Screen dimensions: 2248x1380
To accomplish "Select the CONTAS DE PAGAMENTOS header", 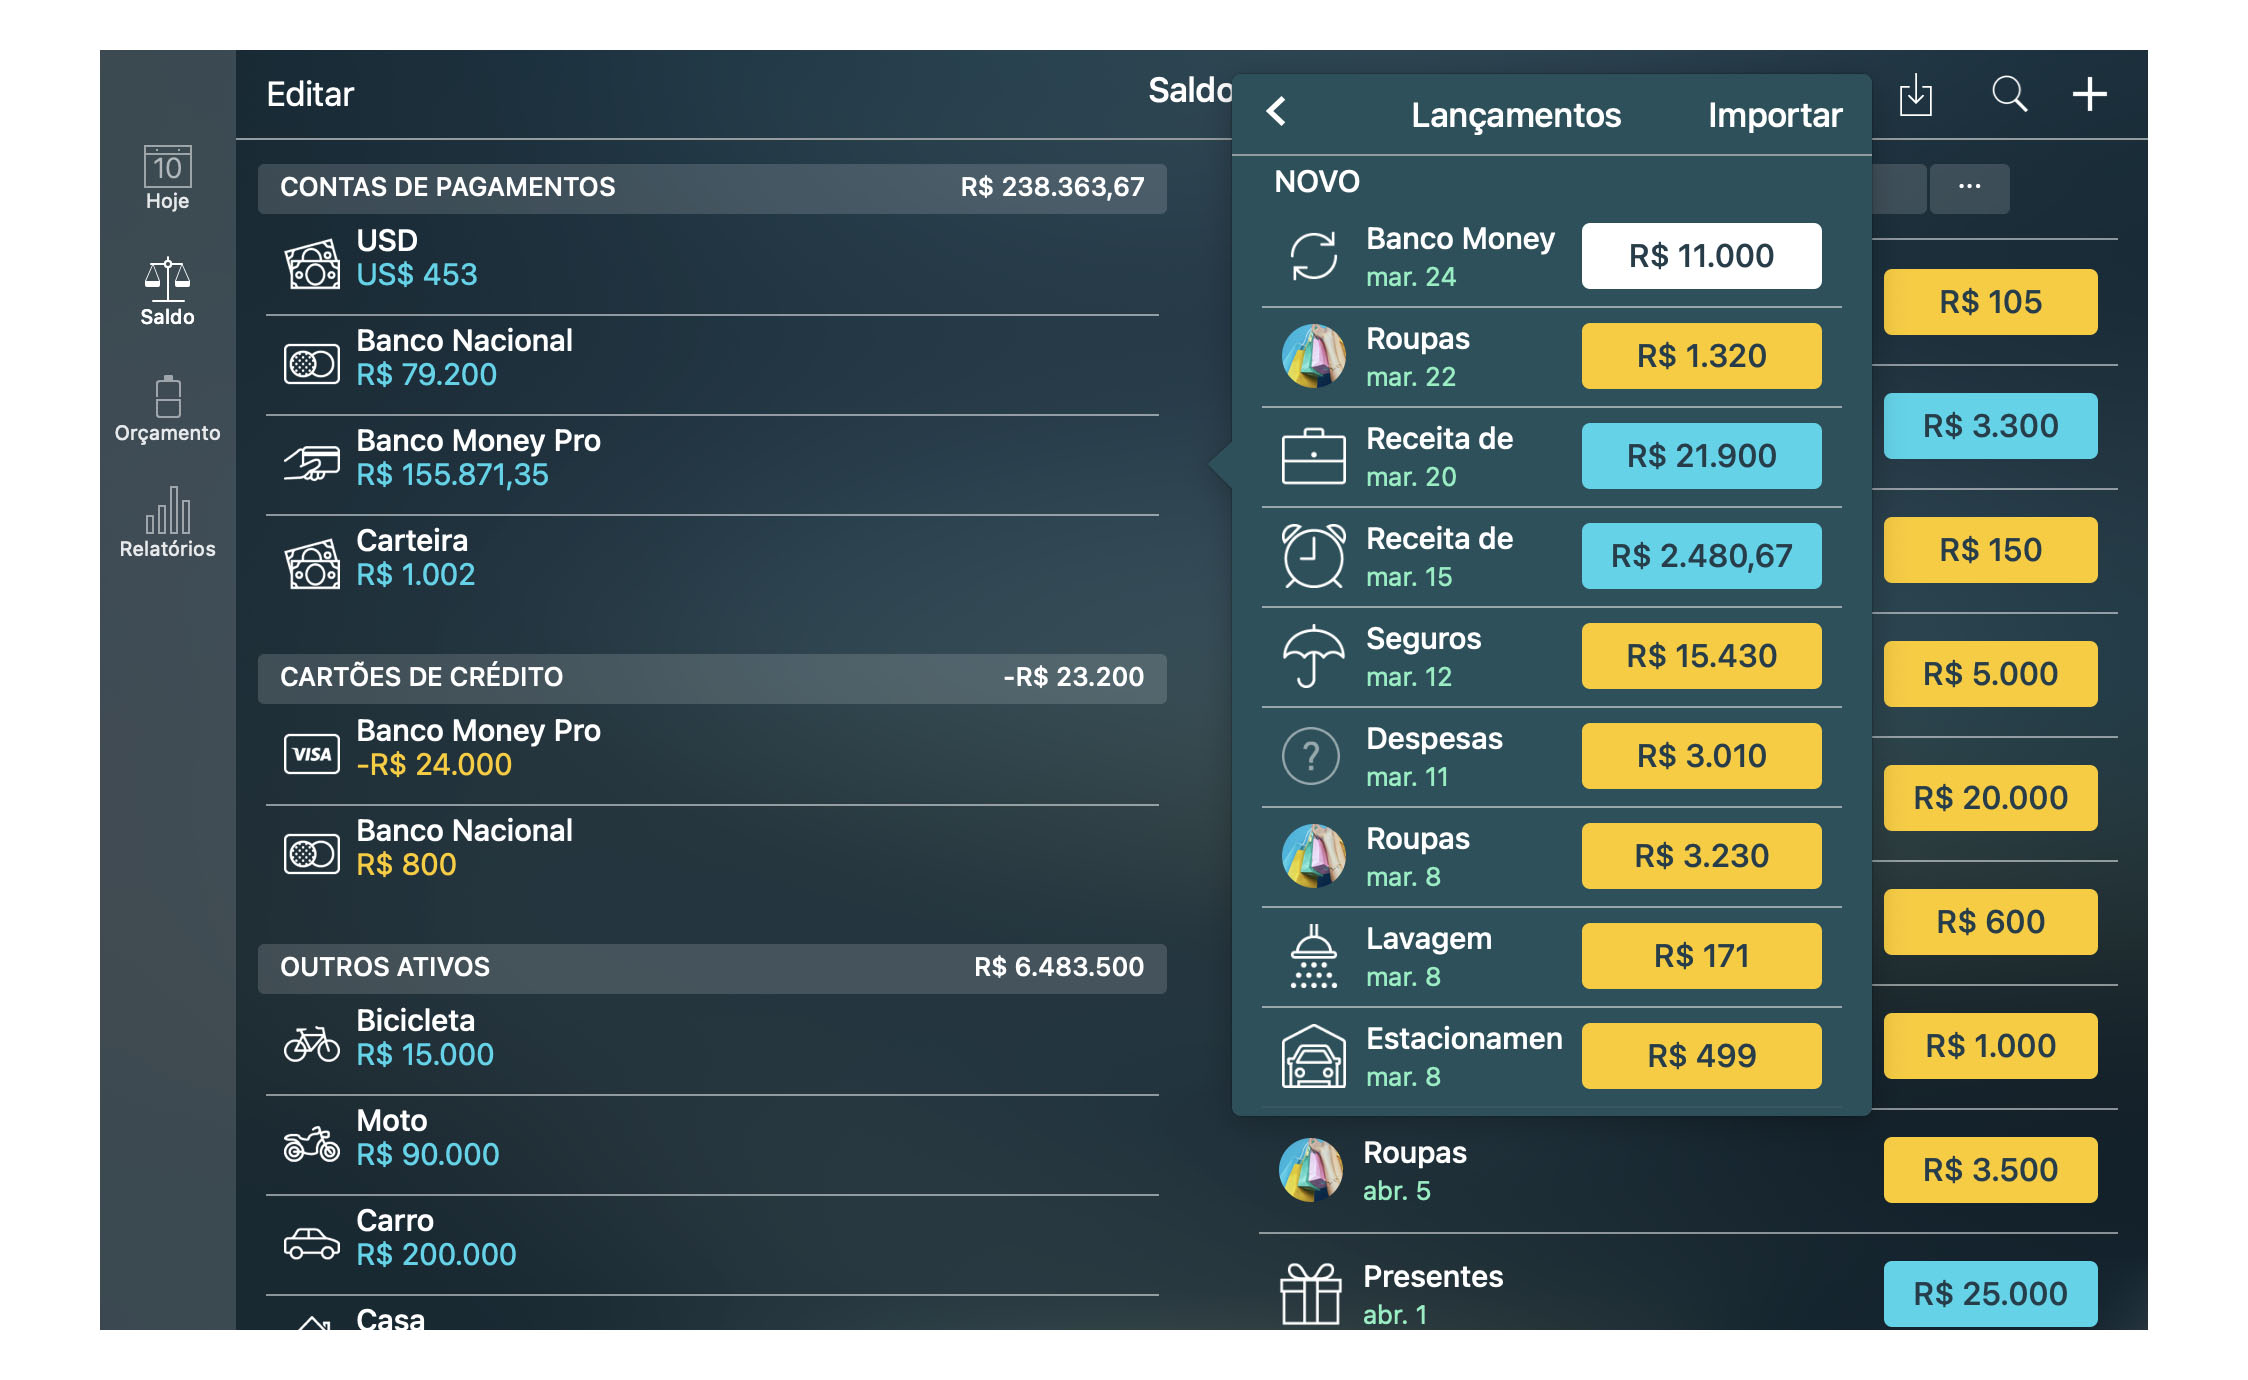I will point(712,188).
